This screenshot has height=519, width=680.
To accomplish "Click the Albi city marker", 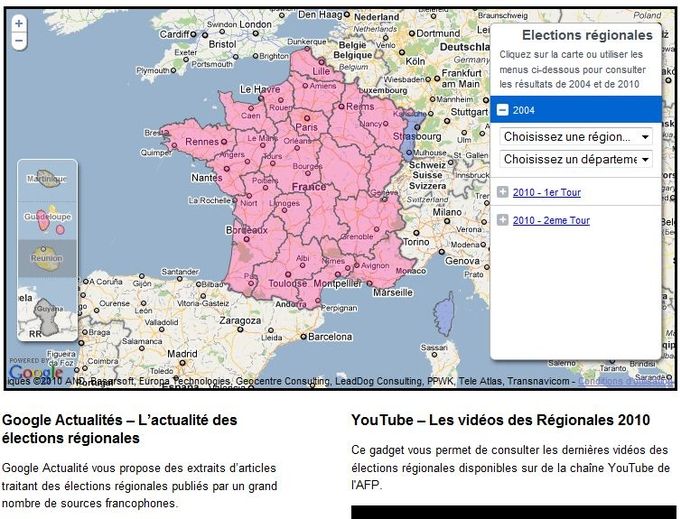I will pyautogui.click(x=302, y=265).
